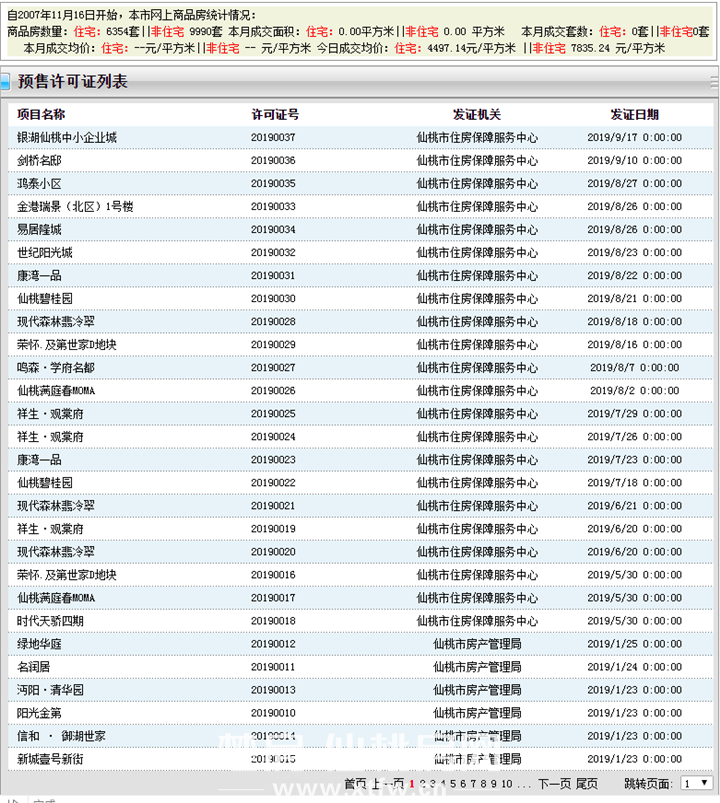This screenshot has height=803, width=720.
Task: Click the 发证机关 column header
Action: click(x=477, y=114)
